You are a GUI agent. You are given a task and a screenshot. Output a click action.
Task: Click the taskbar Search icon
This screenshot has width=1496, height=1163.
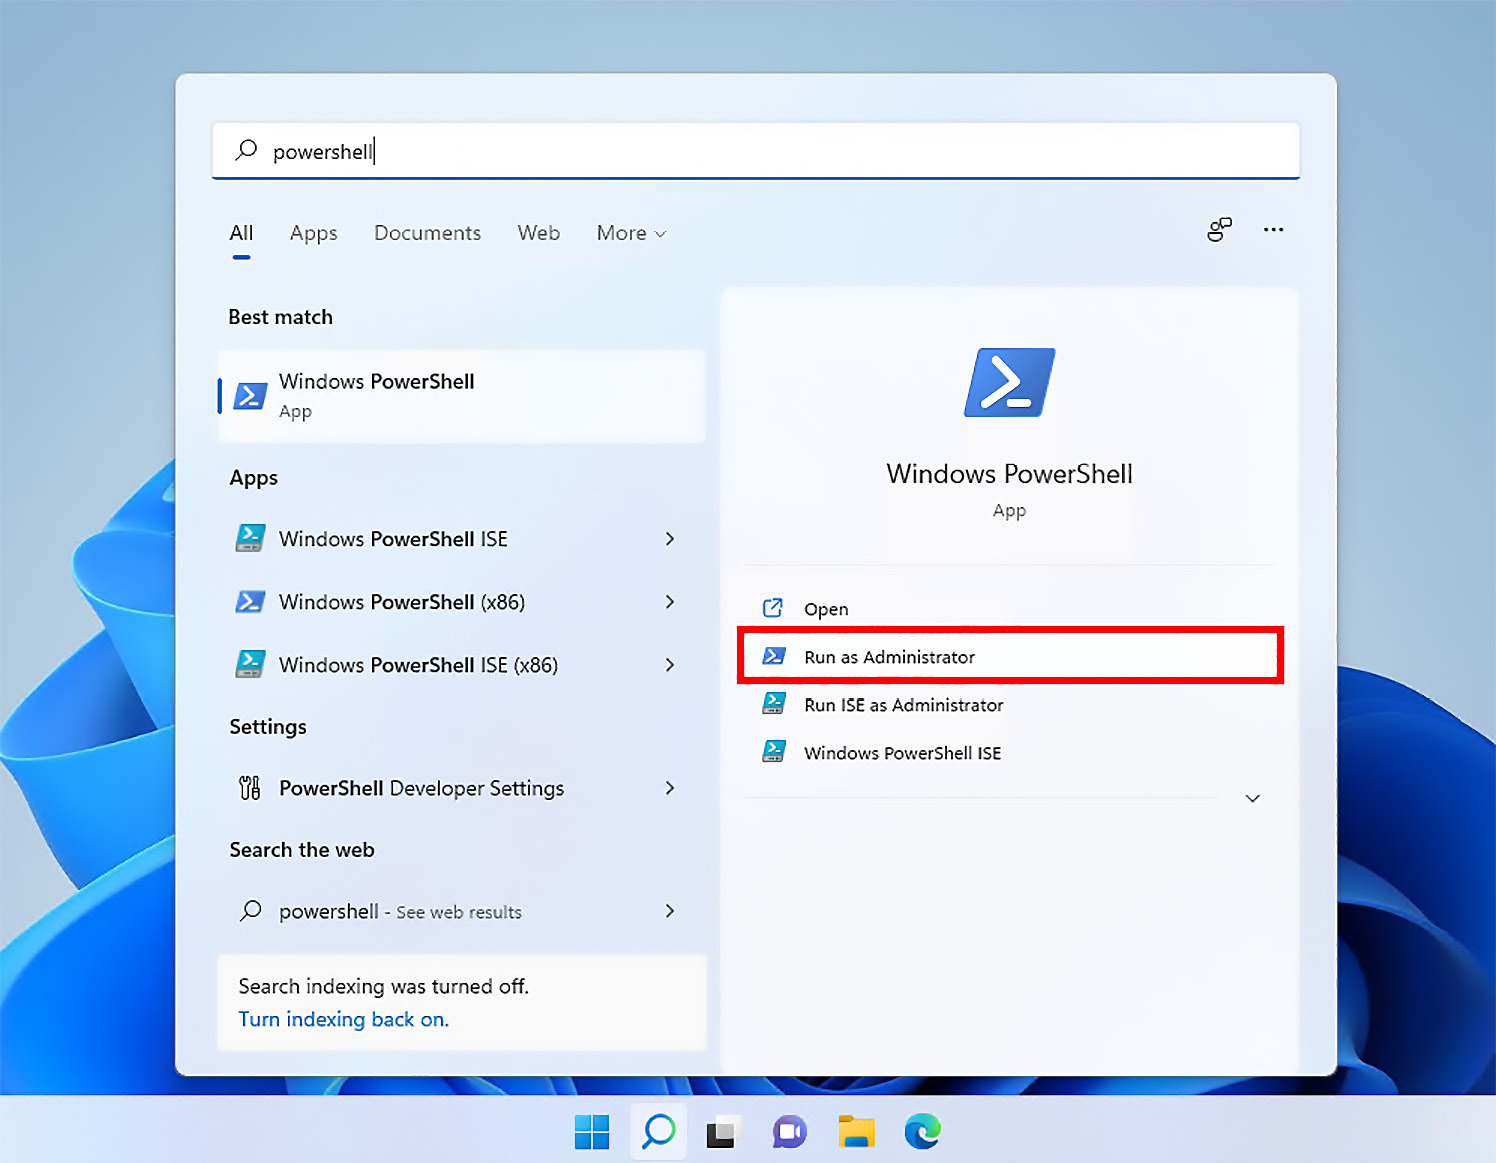659,1132
